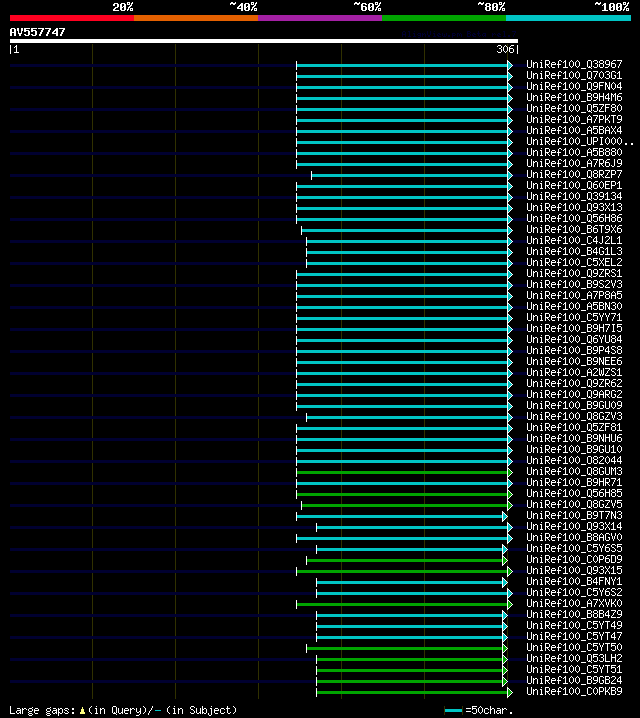Click the UniRef100_B9NEE6 label

point(574,361)
